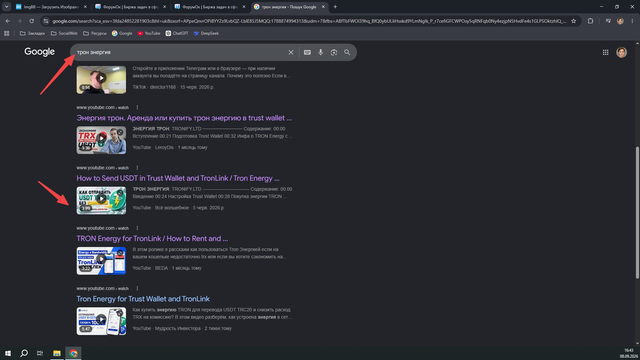
Task: Open 'How to Send USDT in Trust Wallet' result
Action: [178, 178]
